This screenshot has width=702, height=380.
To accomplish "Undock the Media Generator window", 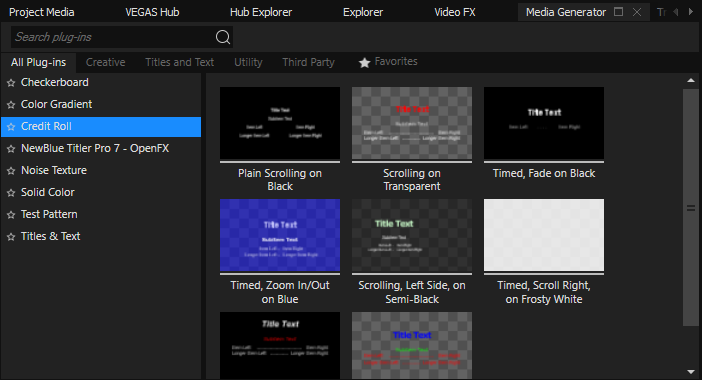I will [618, 12].
